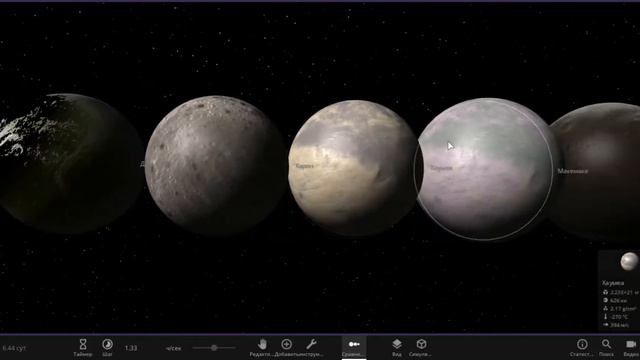Image resolution: width=640 pixels, height=360 pixels.
Task: Select the dark reddish Makemake sphere
Action: [x=597, y=171]
